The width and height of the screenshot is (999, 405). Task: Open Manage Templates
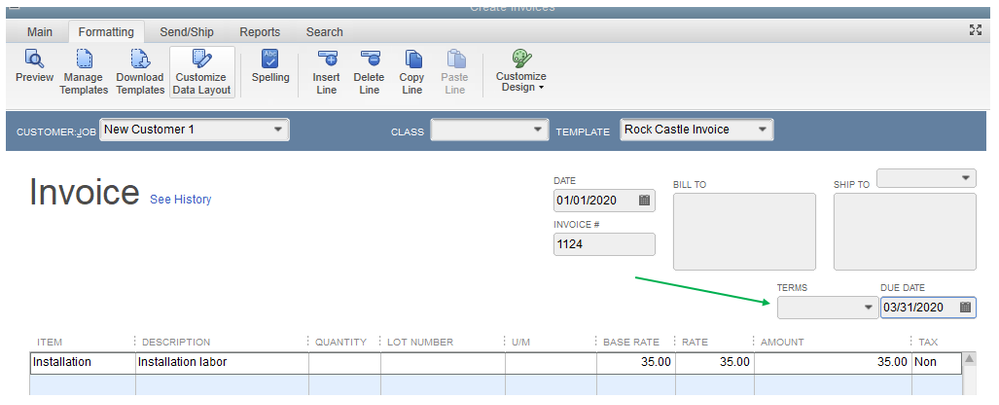click(x=84, y=73)
